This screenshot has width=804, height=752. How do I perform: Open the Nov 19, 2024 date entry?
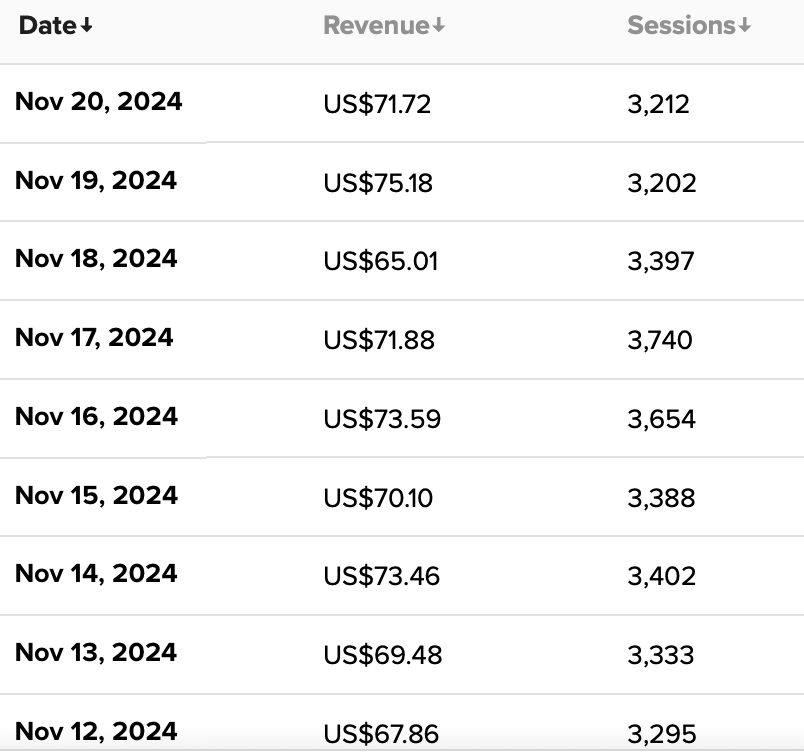96,180
